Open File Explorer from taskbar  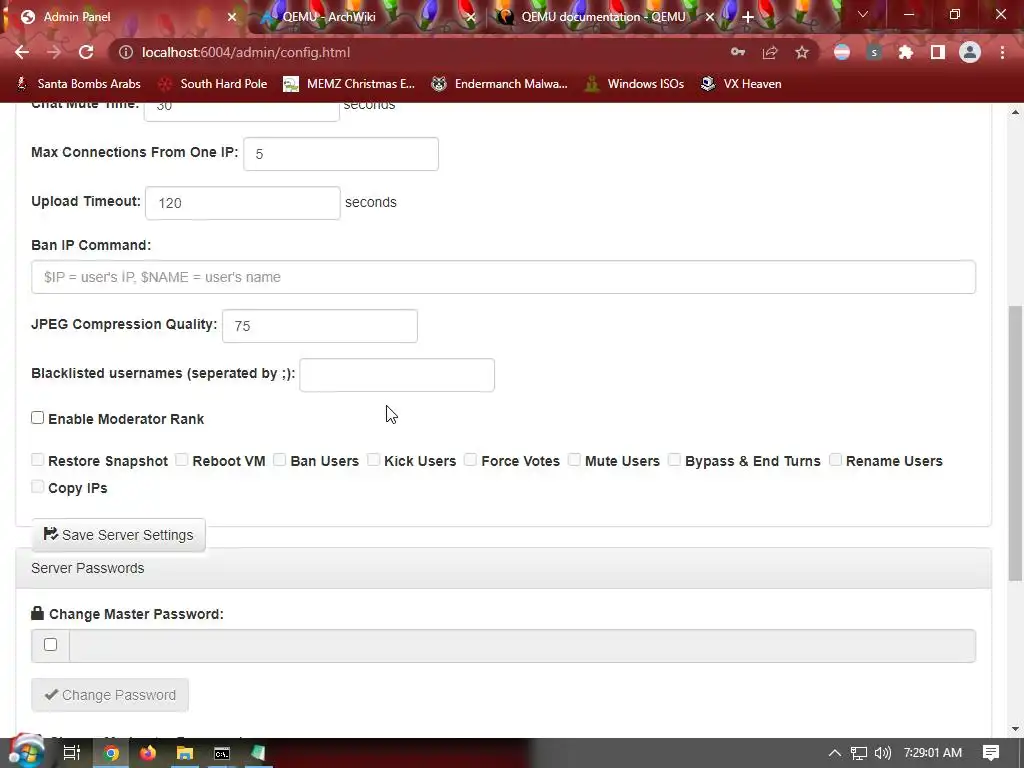point(185,753)
